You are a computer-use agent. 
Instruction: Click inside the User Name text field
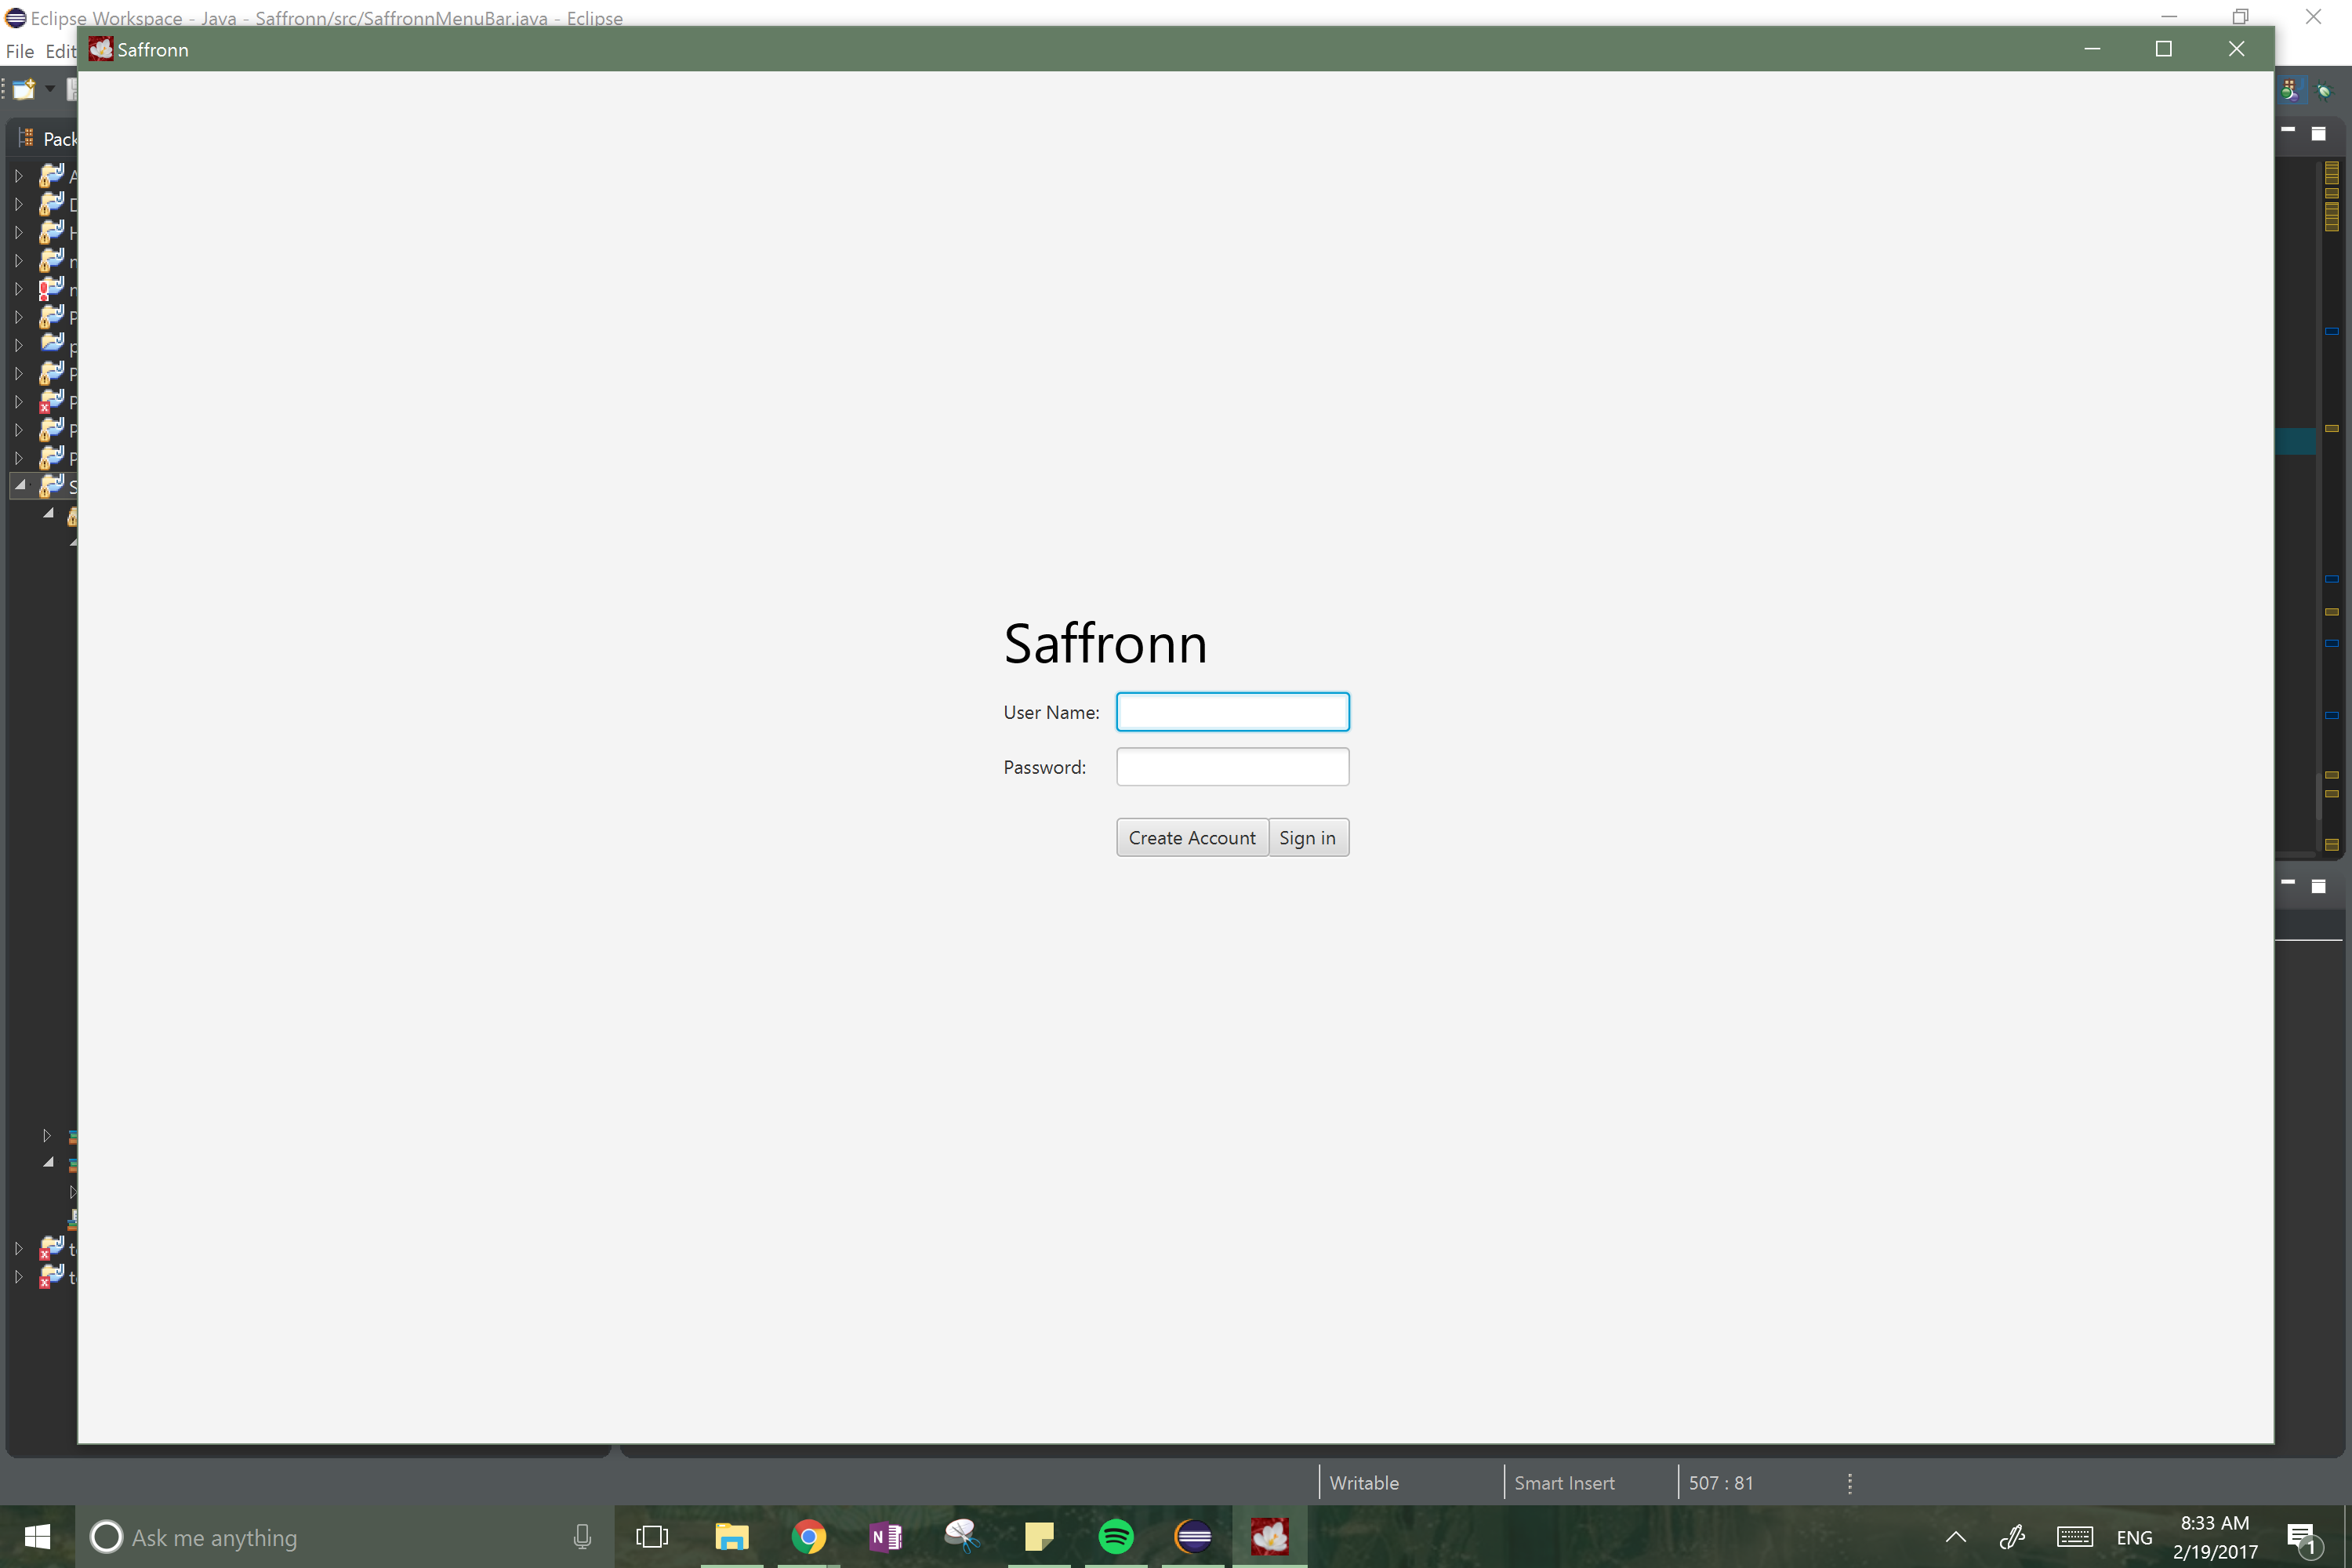[x=1232, y=712]
